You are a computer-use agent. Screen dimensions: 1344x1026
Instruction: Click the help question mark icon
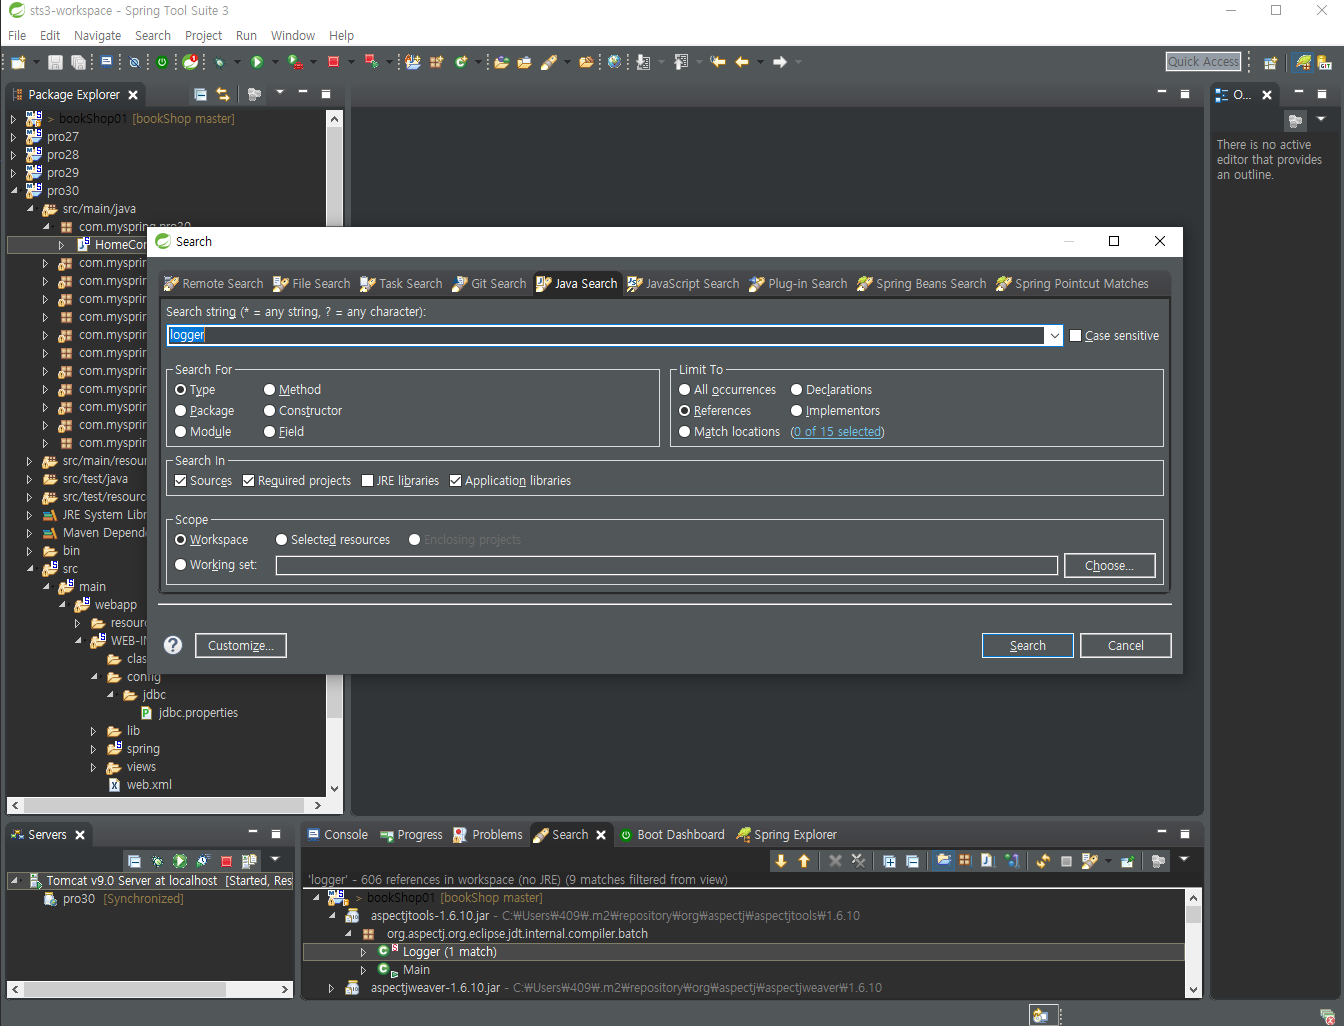point(173,645)
